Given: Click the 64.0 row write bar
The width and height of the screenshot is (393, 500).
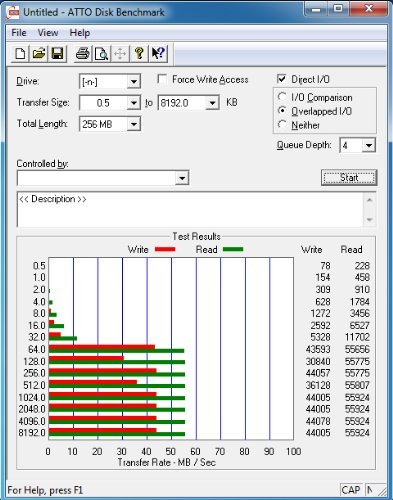Looking at the screenshot, I should click(102, 347).
